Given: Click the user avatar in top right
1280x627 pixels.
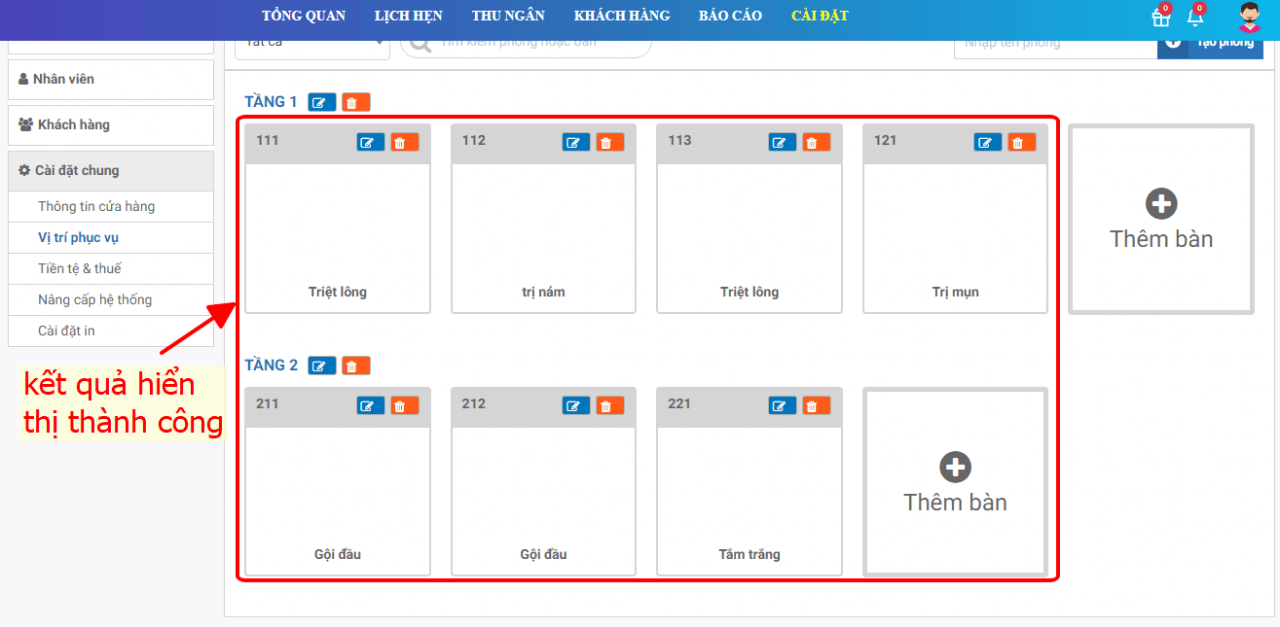Looking at the screenshot, I should (1249, 17).
